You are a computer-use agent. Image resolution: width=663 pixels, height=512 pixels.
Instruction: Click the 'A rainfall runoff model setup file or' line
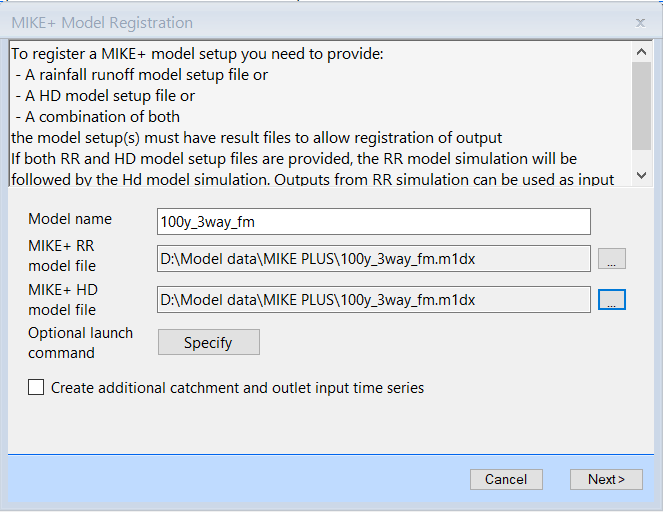(x=142, y=75)
